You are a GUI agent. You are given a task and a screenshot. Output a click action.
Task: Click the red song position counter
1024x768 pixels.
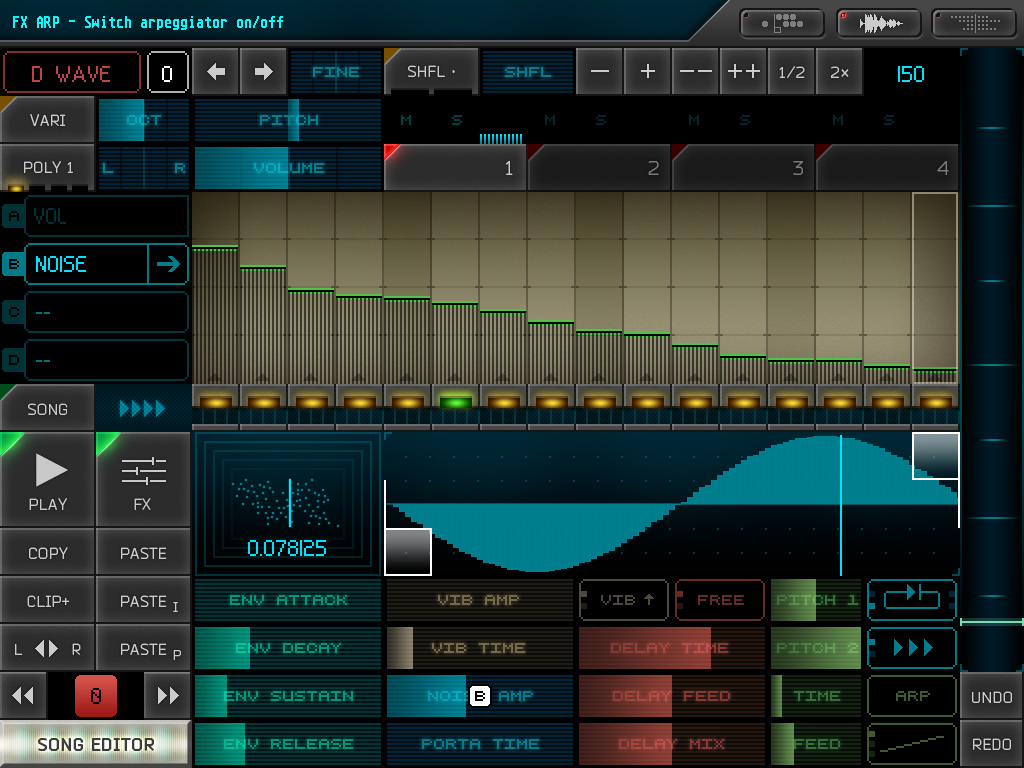[95, 696]
